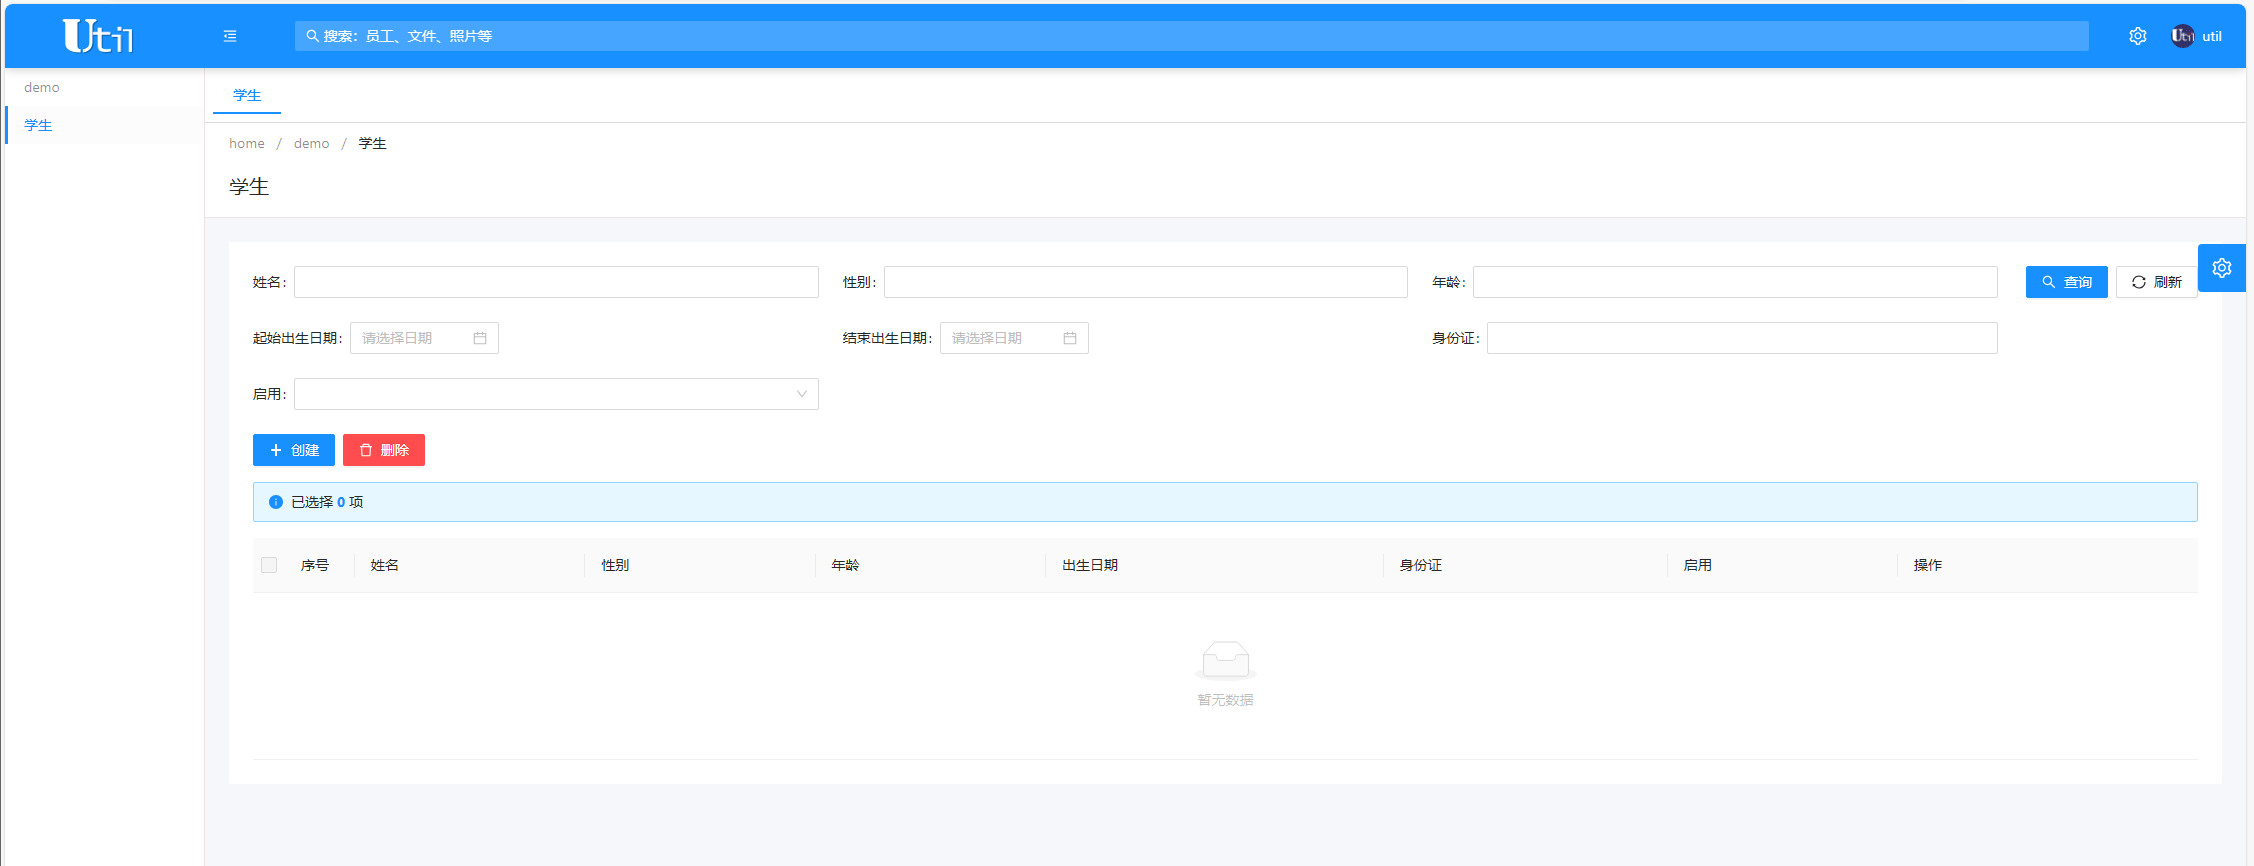Click the util user avatar
Viewport: 2254px width, 866px height.
click(x=2182, y=36)
